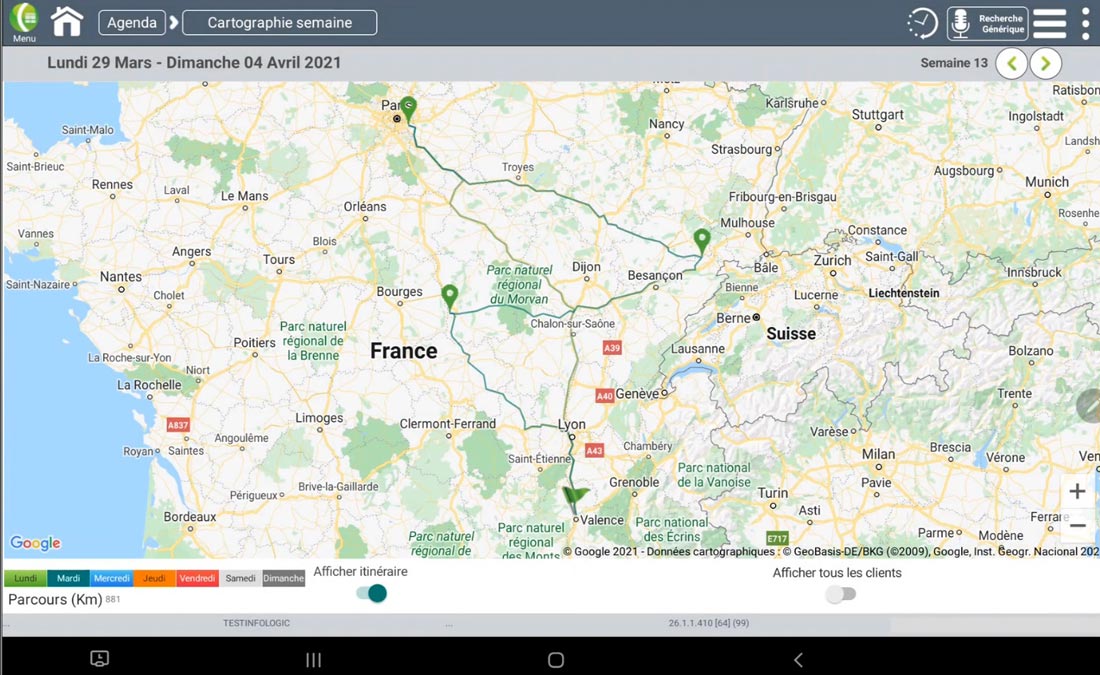Click the Munich label on the map
1100x675 pixels.
point(1047,182)
